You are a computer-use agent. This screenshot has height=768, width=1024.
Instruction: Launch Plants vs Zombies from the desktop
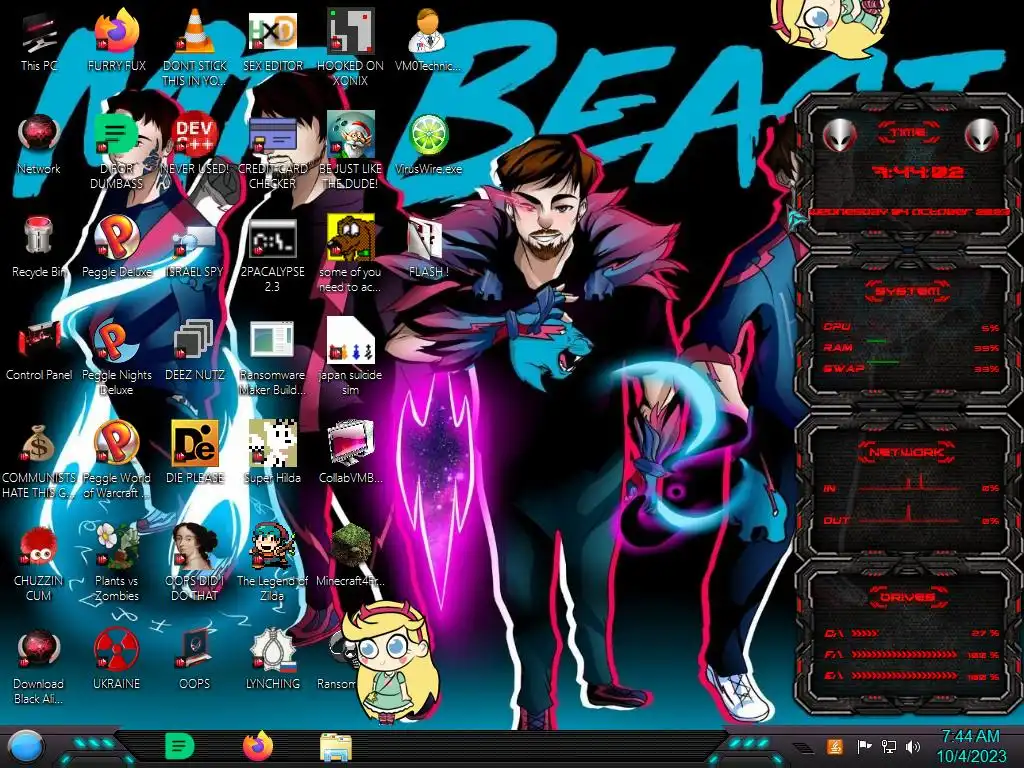tap(116, 562)
